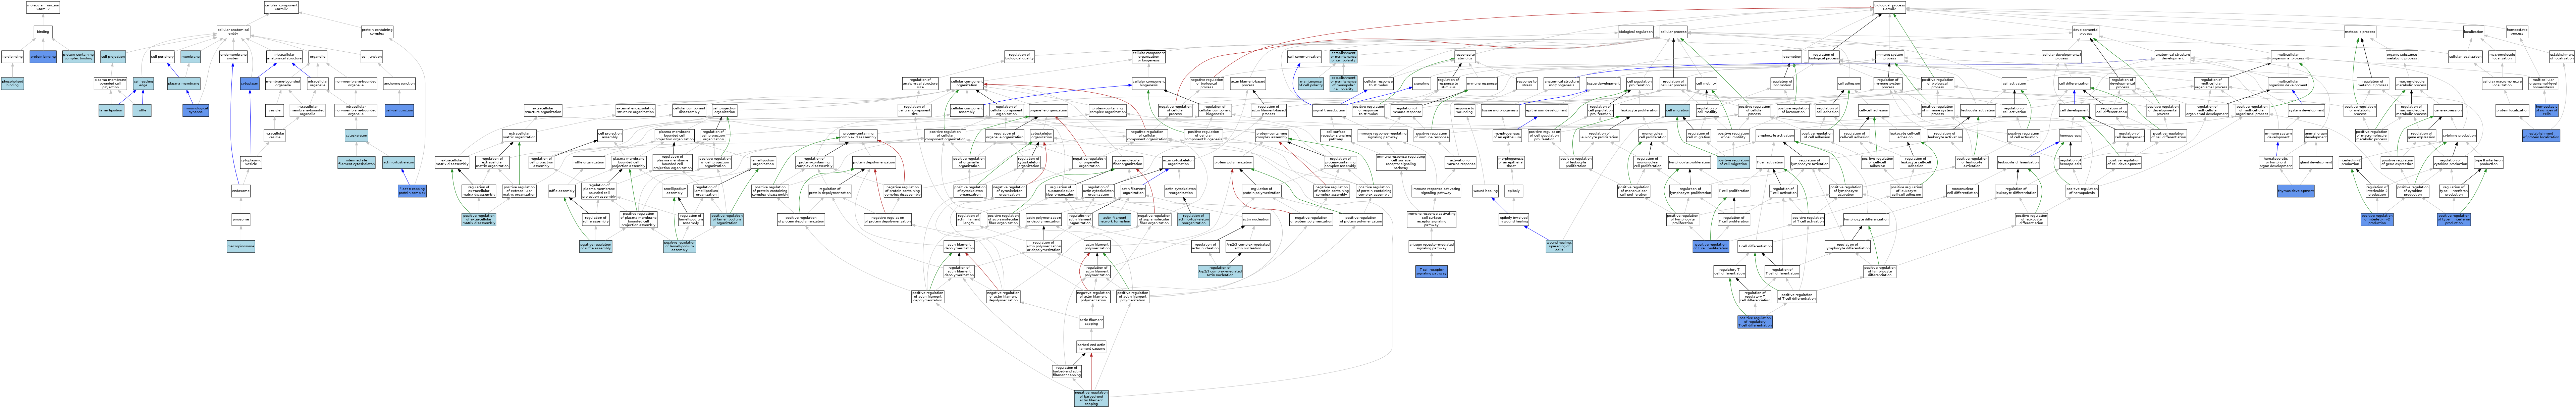Select "F-actin capping protein complex" node
This screenshot has width=2576, height=408.
pos(412,191)
